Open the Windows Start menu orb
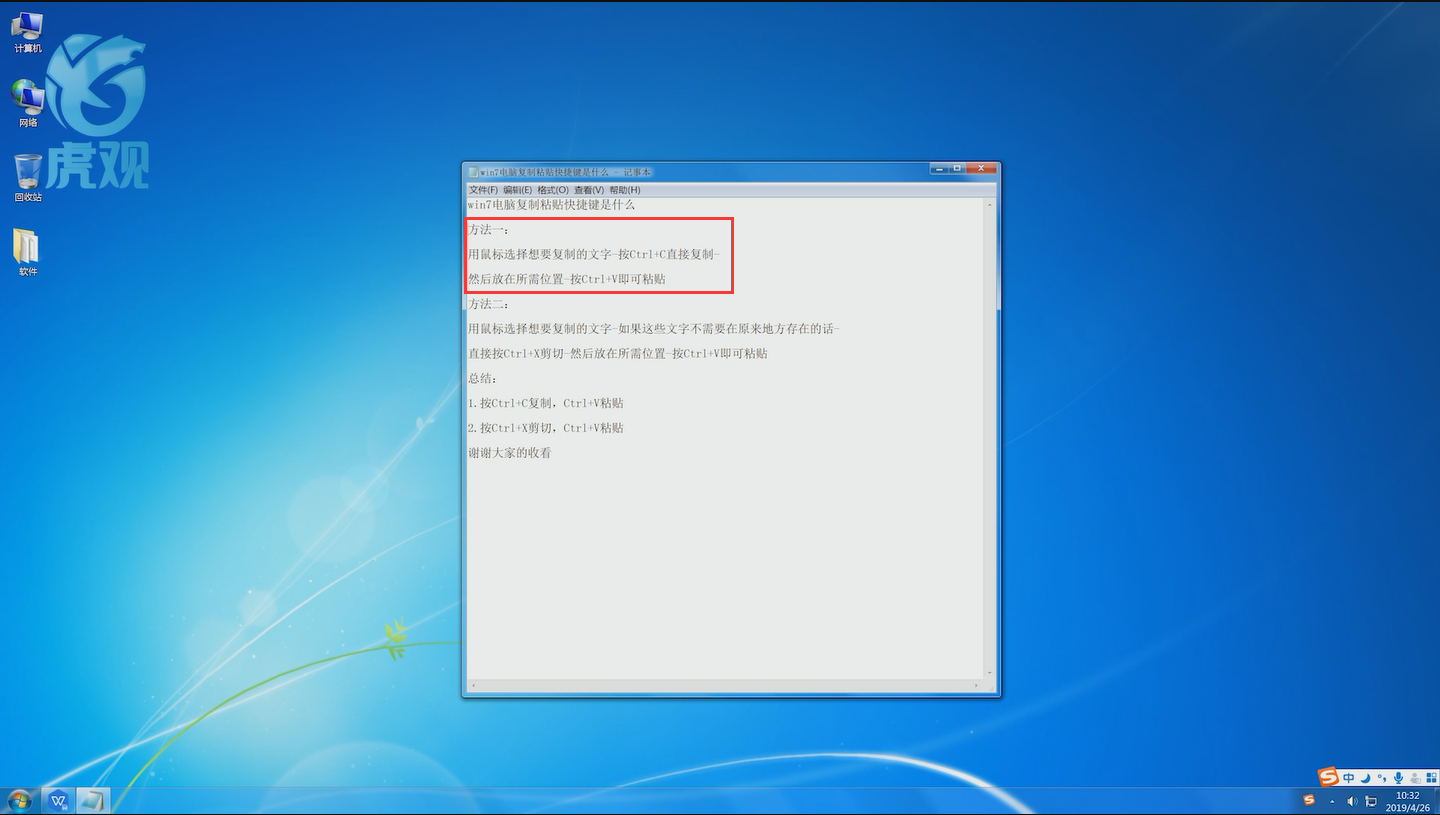This screenshot has height=815, width=1440. pyautogui.click(x=19, y=800)
